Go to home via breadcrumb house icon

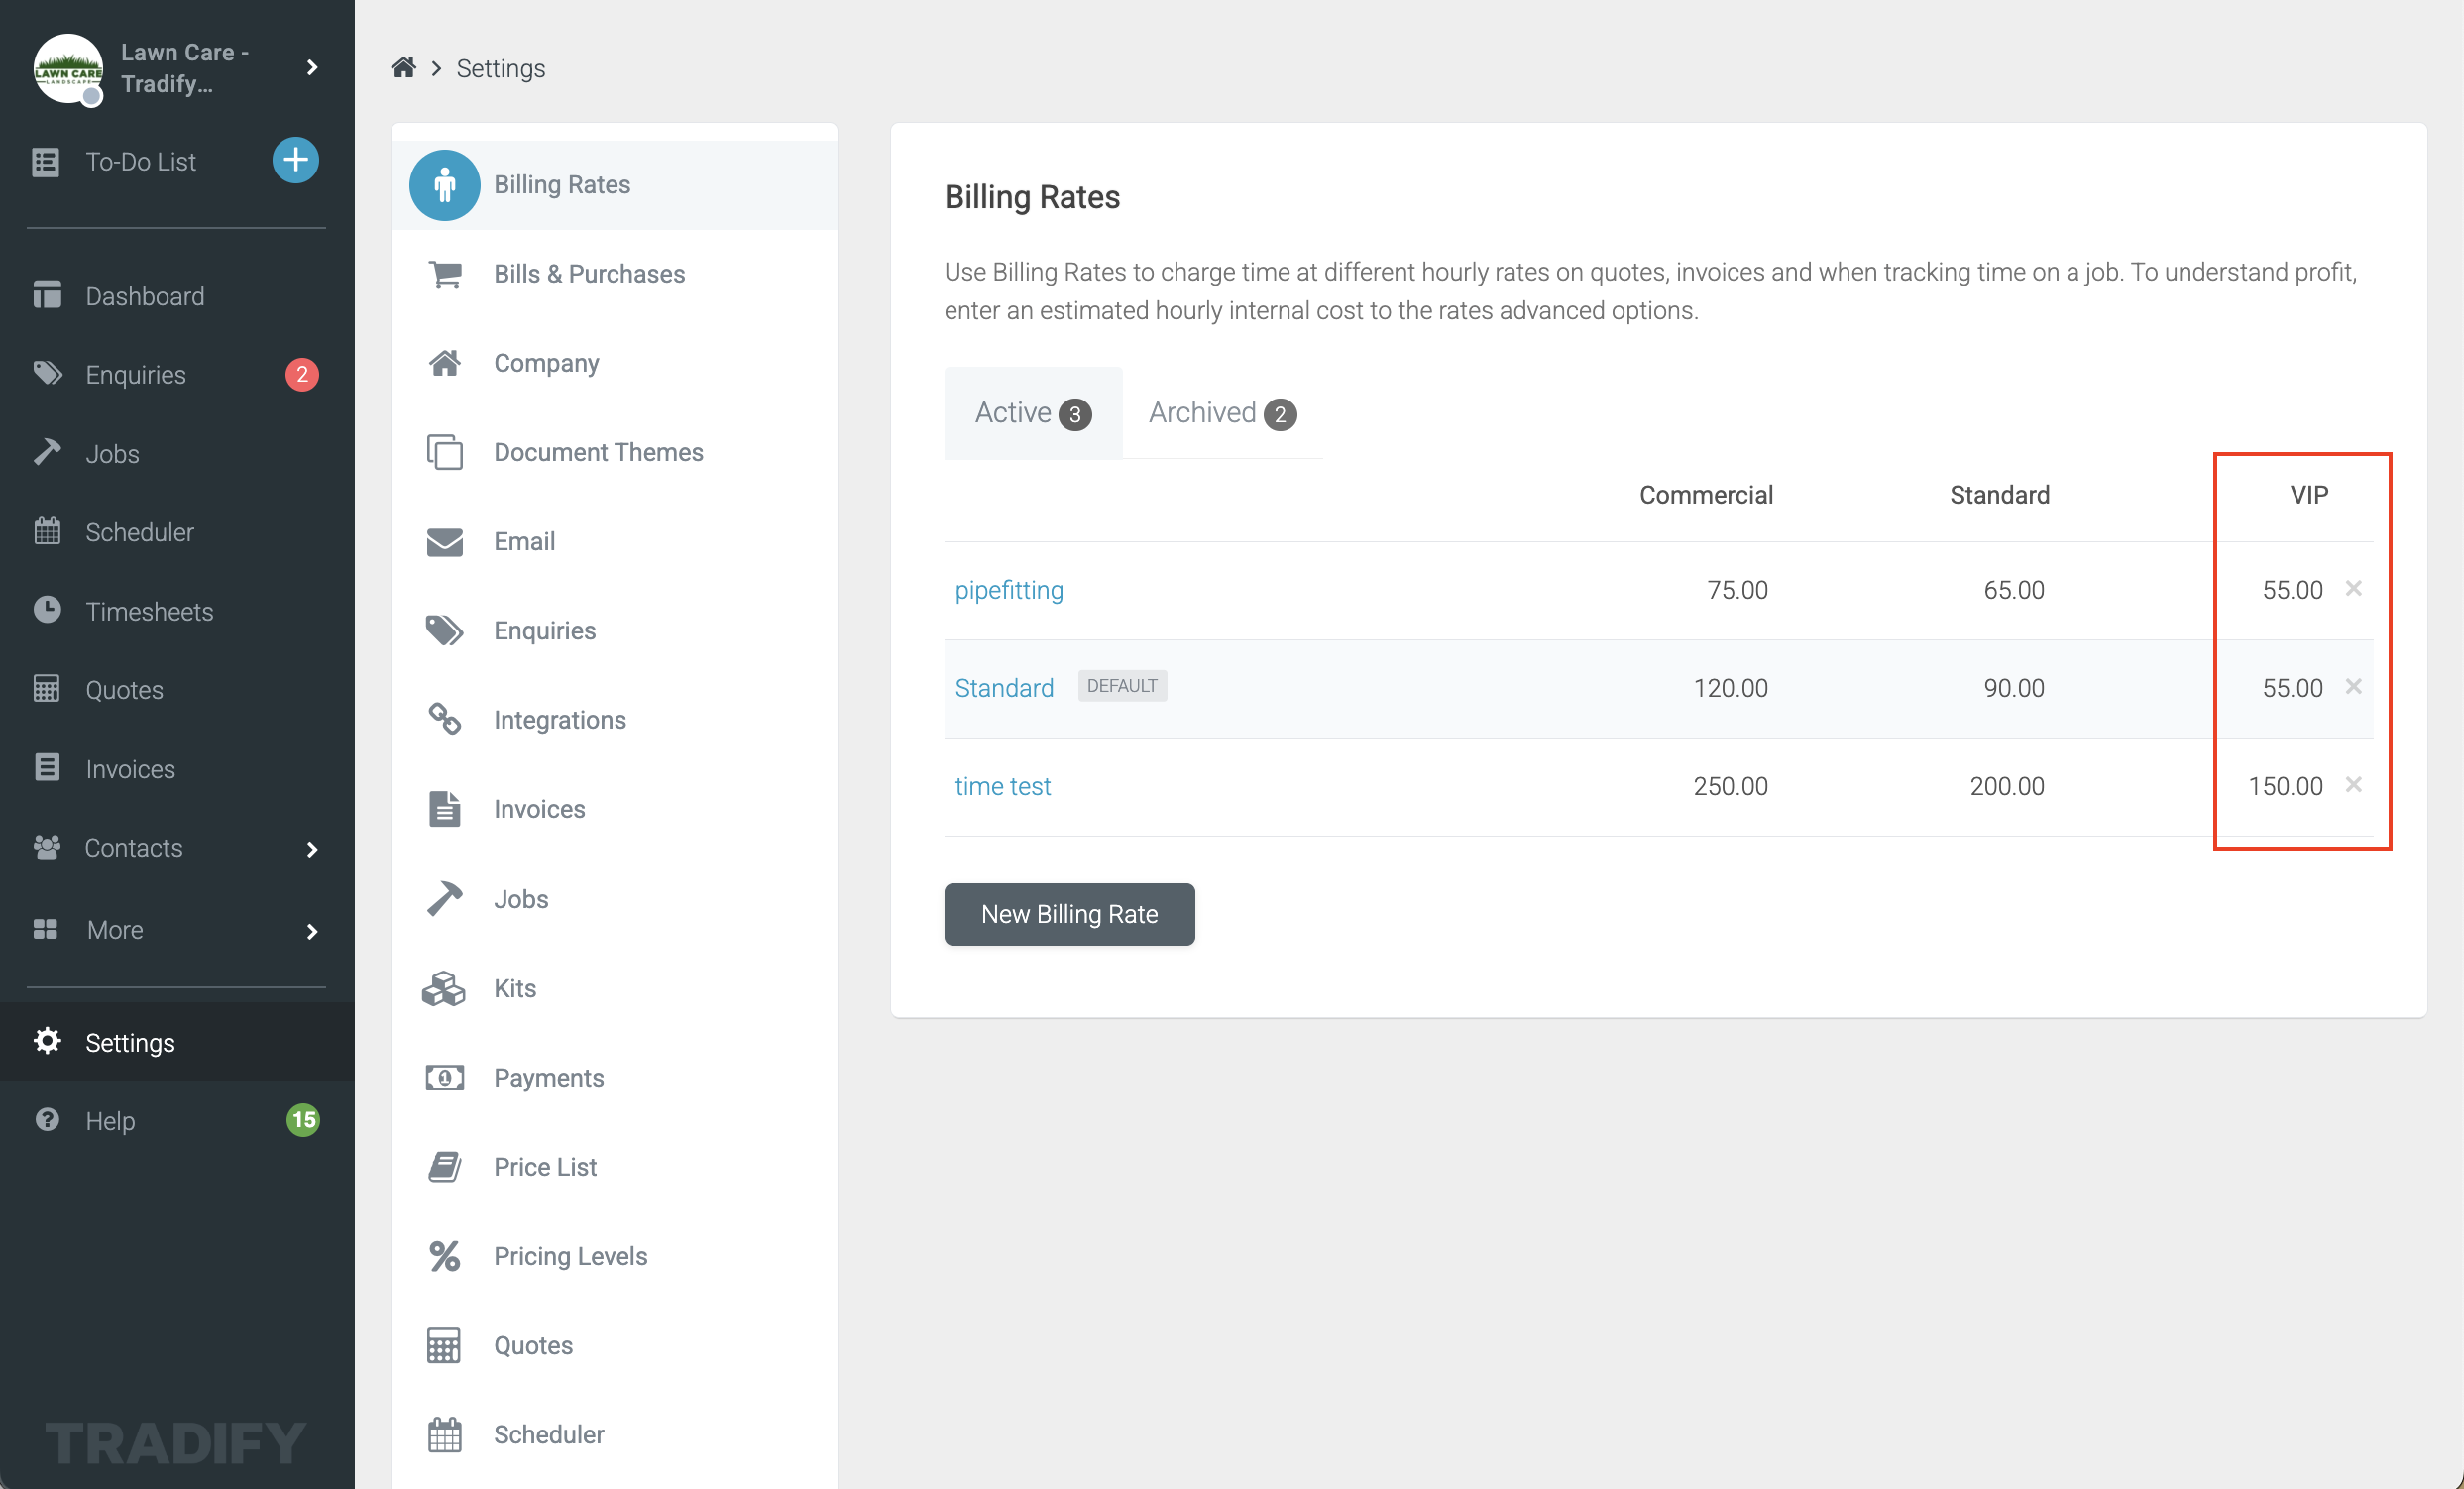pos(403,68)
